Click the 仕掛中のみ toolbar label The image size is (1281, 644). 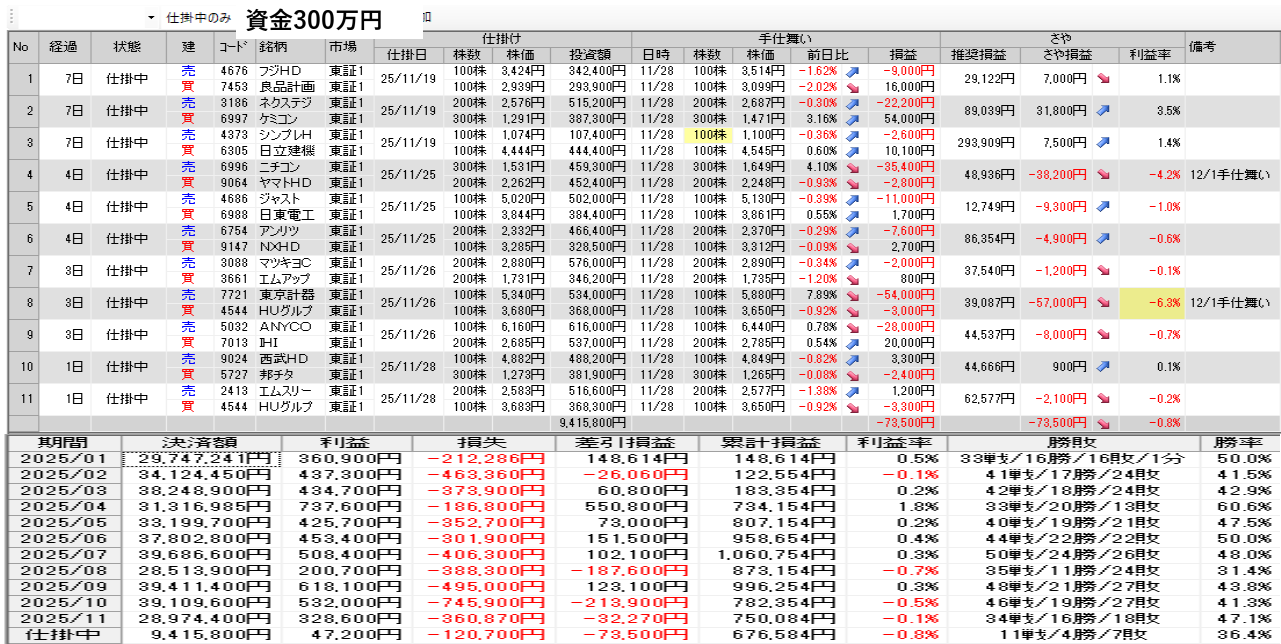(199, 18)
